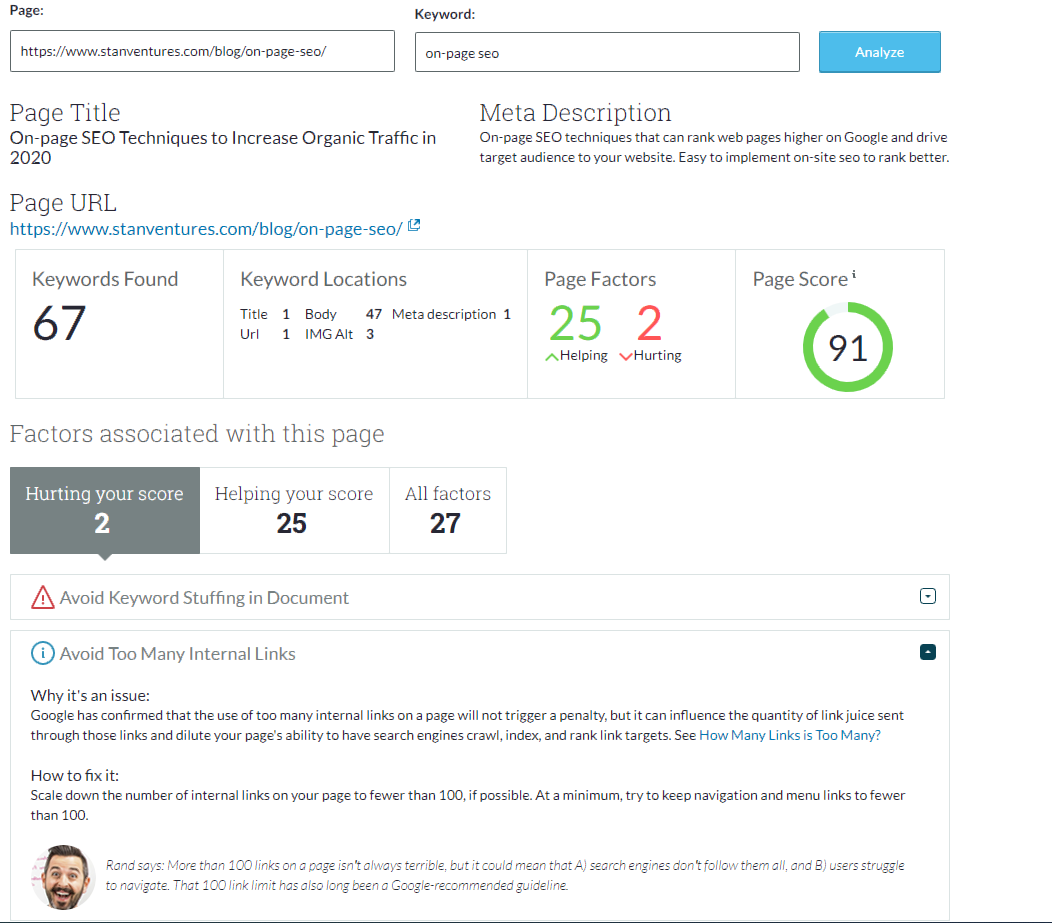Collapse the Avoid Too Many Internal Links arrow
The width and height of the screenshot is (1052, 923).
coord(927,653)
